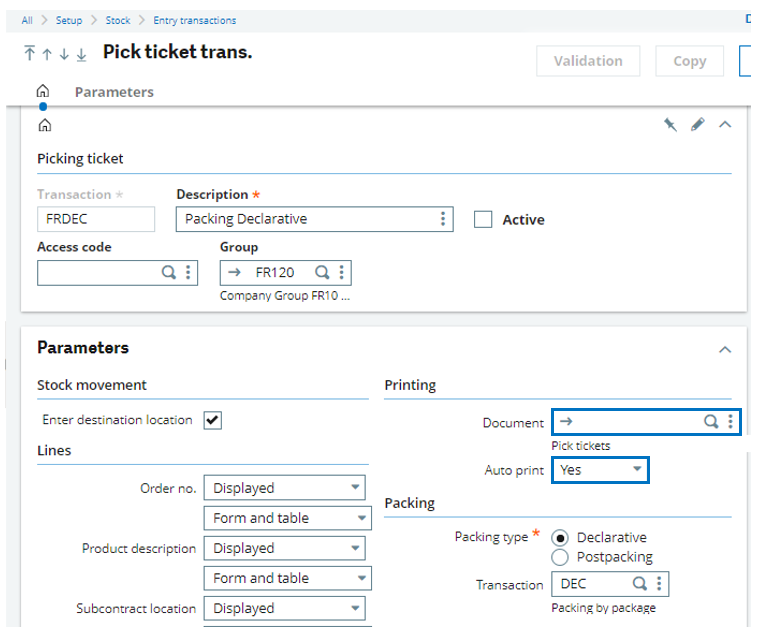Image resolution: width=759 pixels, height=640 pixels.
Task: Open Order no. Displayed dropdown
Action: click(285, 488)
